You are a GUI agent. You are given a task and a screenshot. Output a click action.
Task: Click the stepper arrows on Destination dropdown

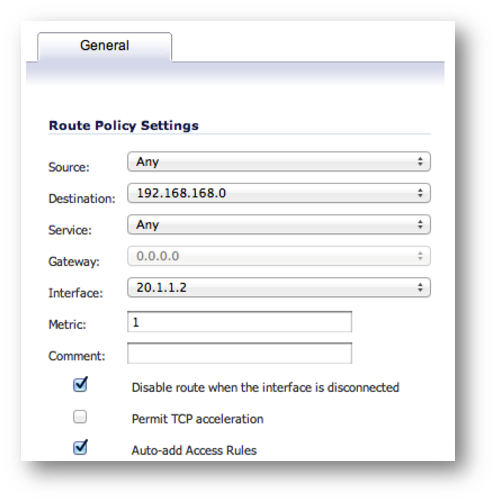pyautogui.click(x=420, y=193)
